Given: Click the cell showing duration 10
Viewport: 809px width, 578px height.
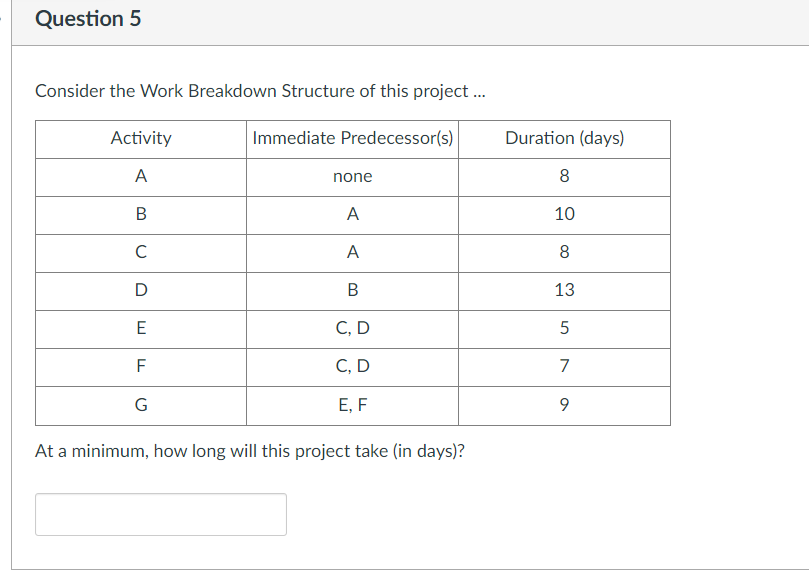Looking at the screenshot, I should coord(564,215).
